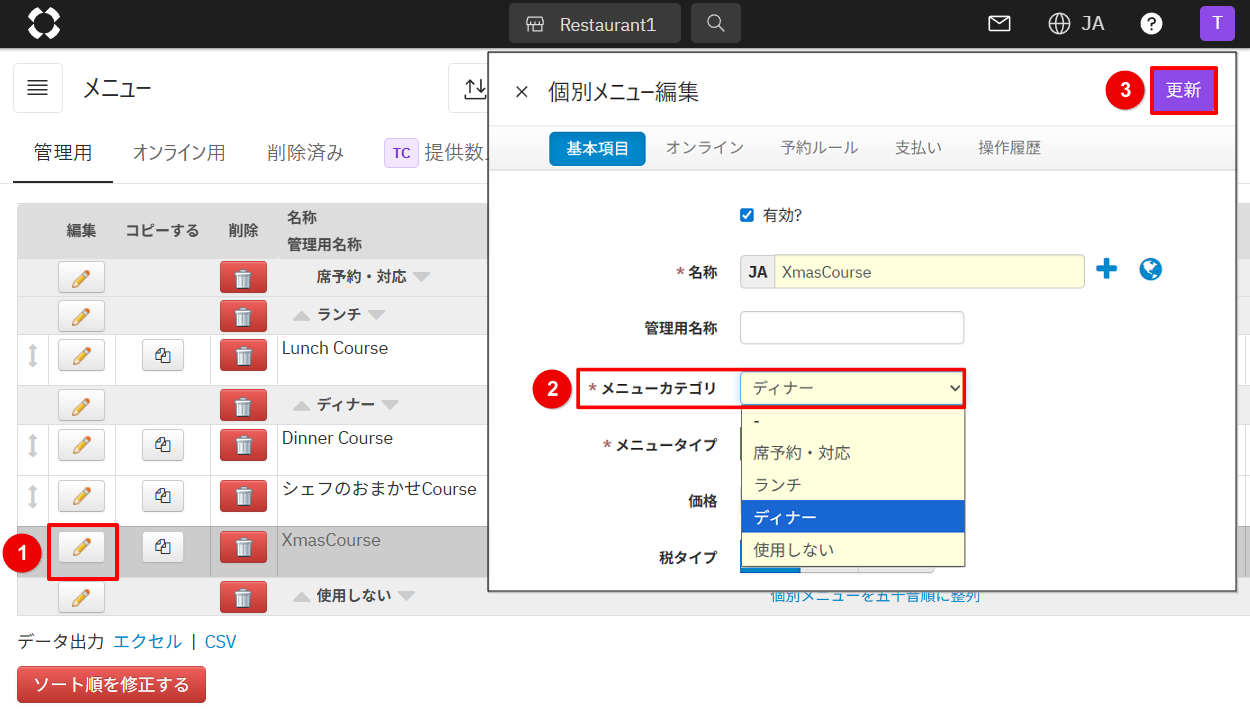Delete the Lunch Course menu
The height and width of the screenshot is (724, 1250).
(x=243, y=355)
